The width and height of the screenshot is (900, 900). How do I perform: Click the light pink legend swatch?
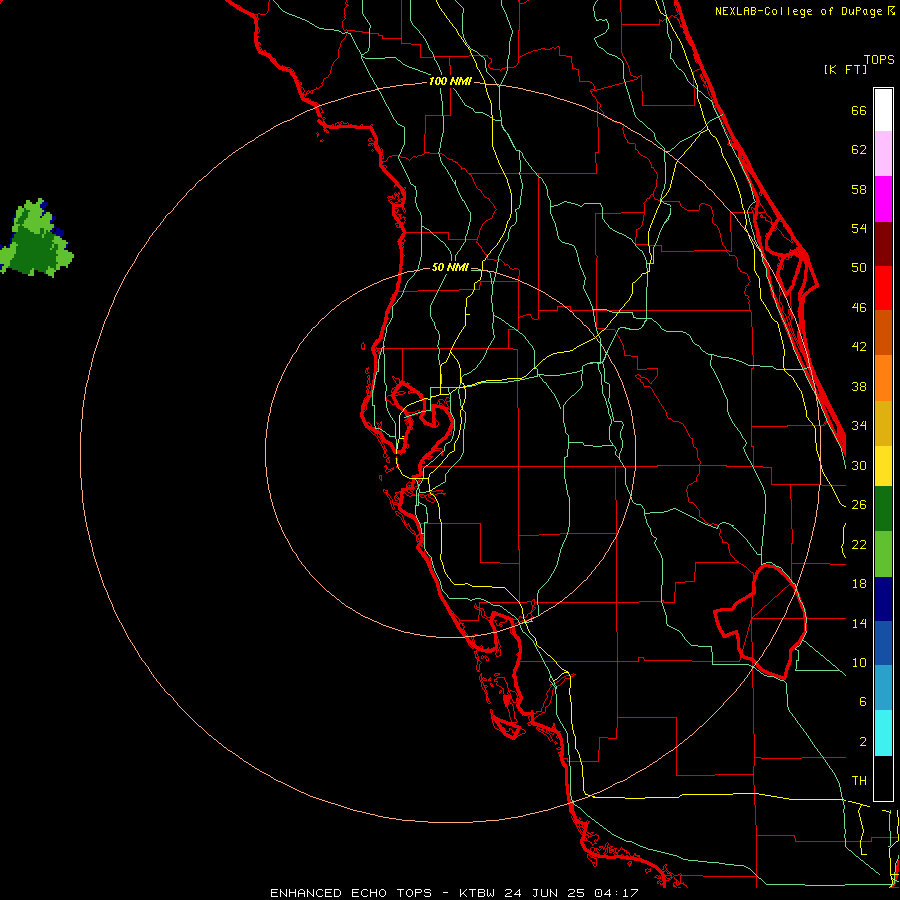click(883, 154)
